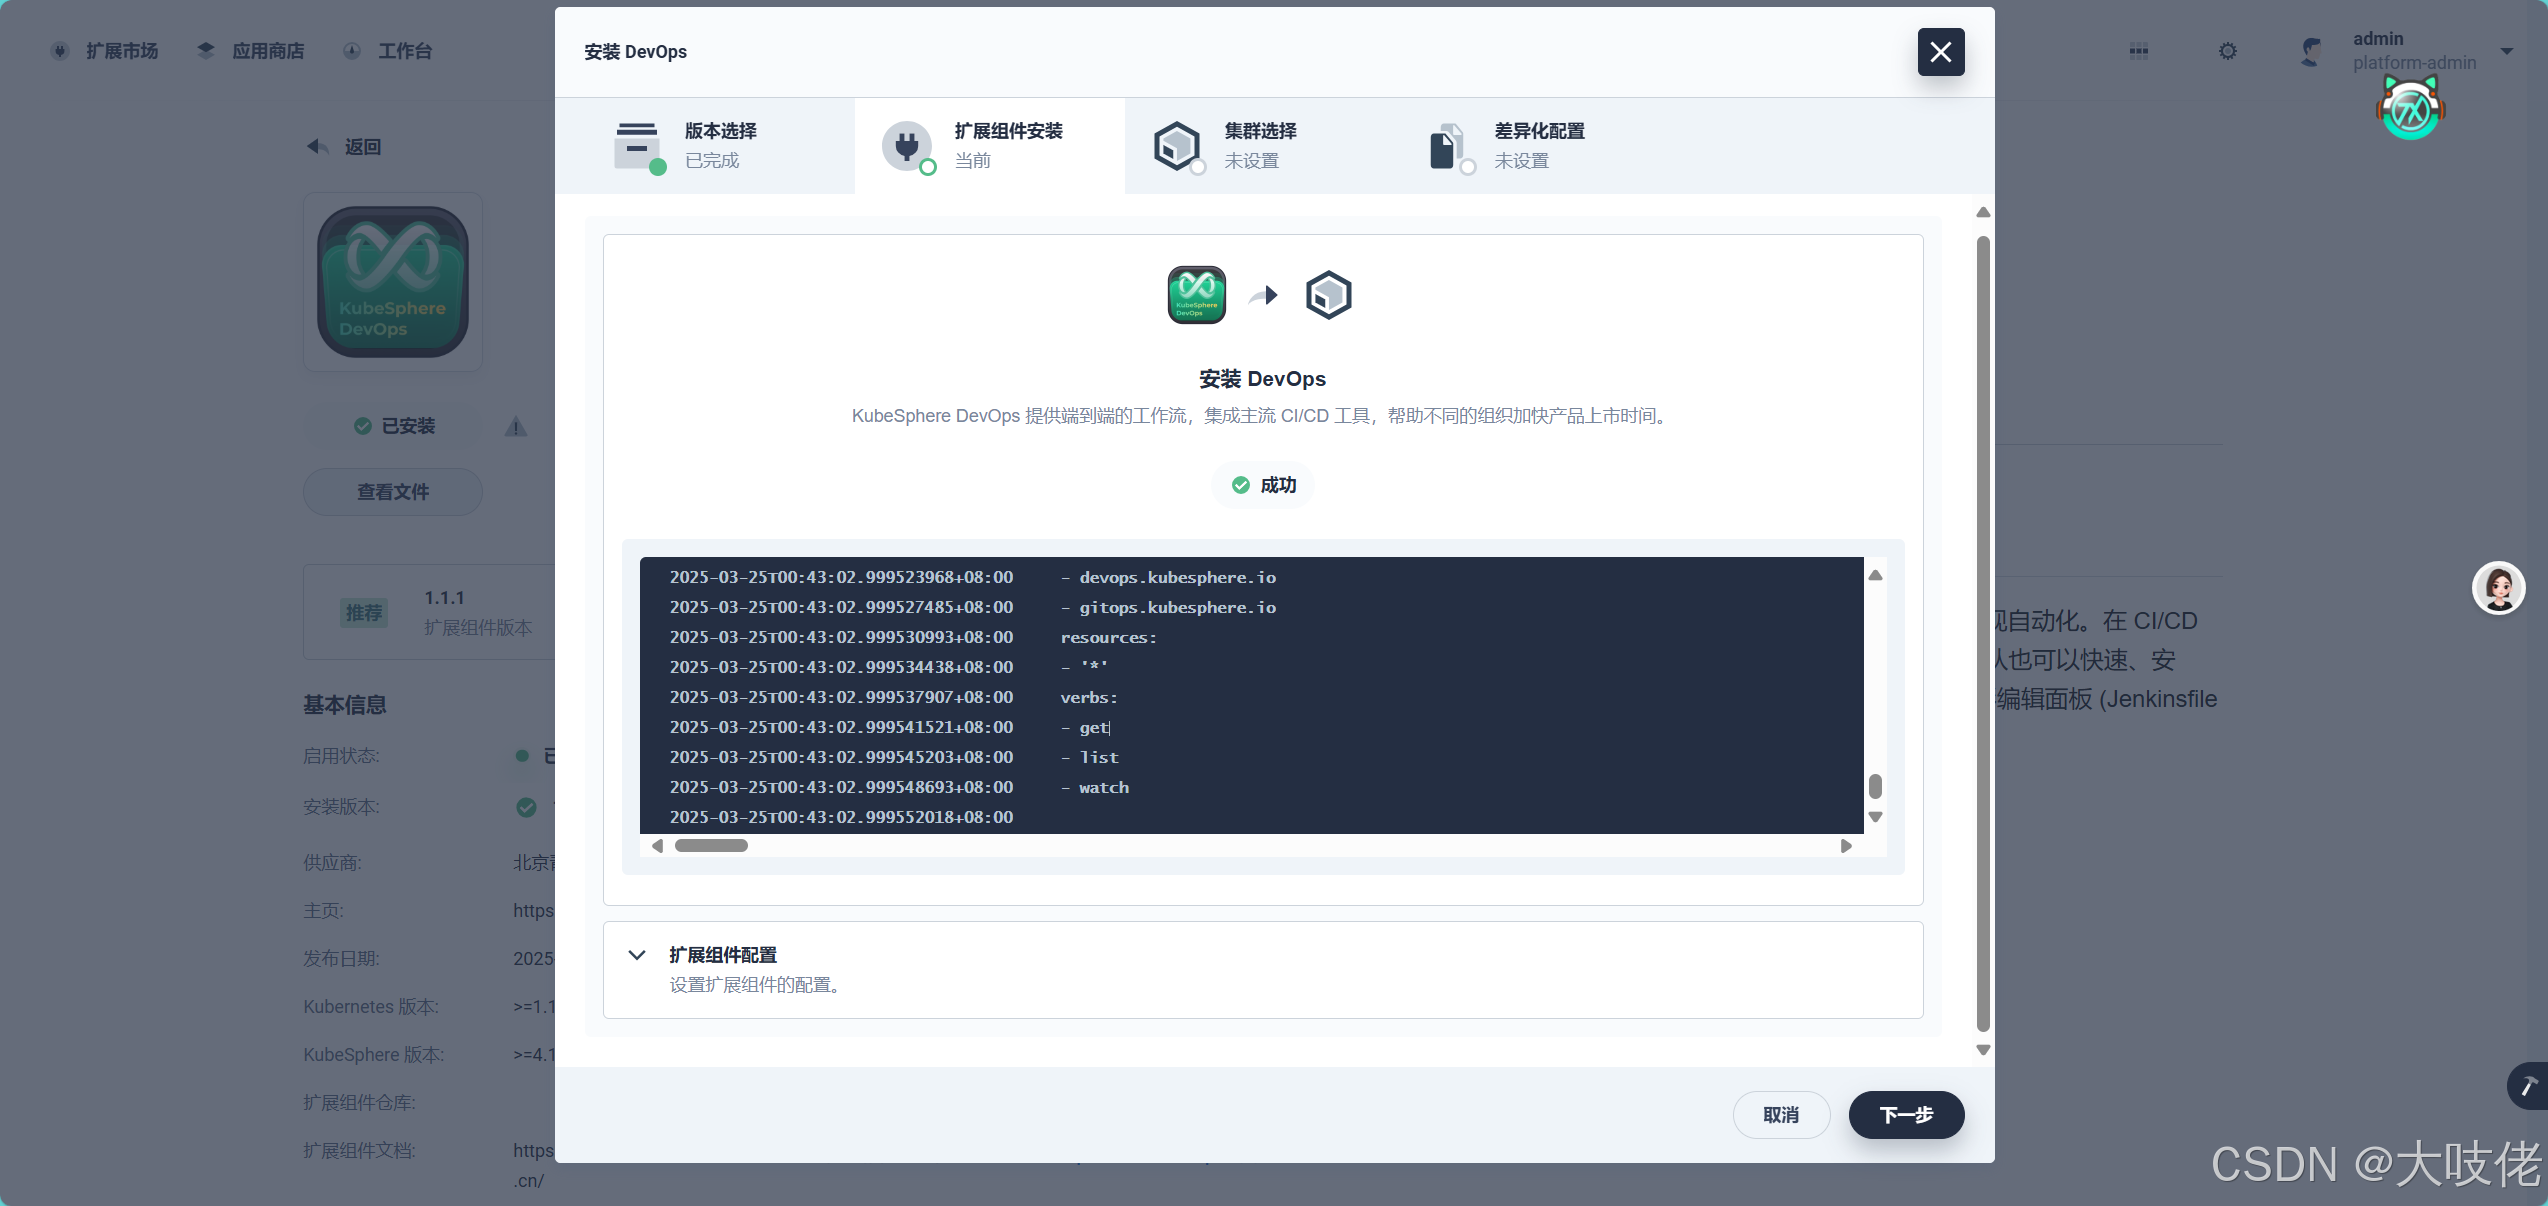Viewport: 2548px width, 1206px height.
Task: Open the 扩展市场 navigation icon
Action: (60, 51)
